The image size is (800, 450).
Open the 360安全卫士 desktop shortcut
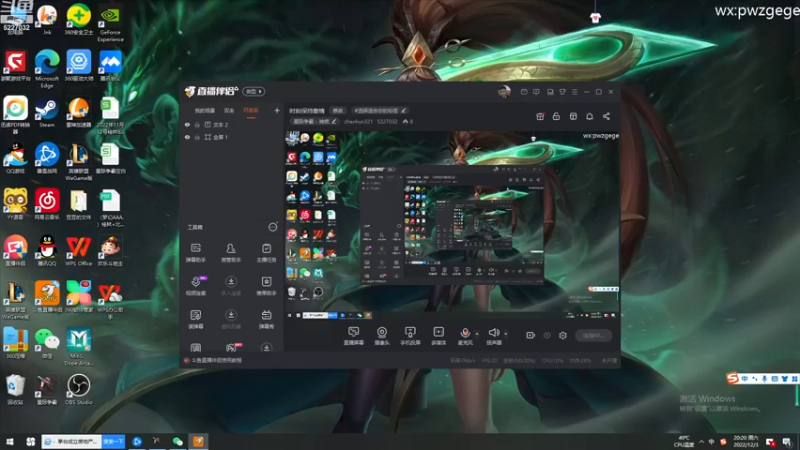[79, 19]
